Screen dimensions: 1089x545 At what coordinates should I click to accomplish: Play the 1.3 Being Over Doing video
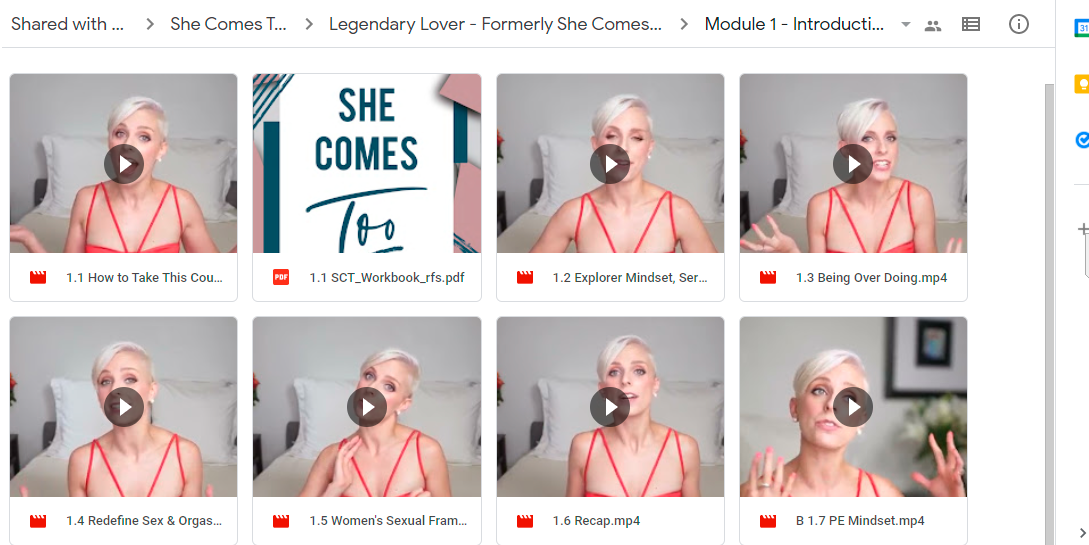pos(853,164)
